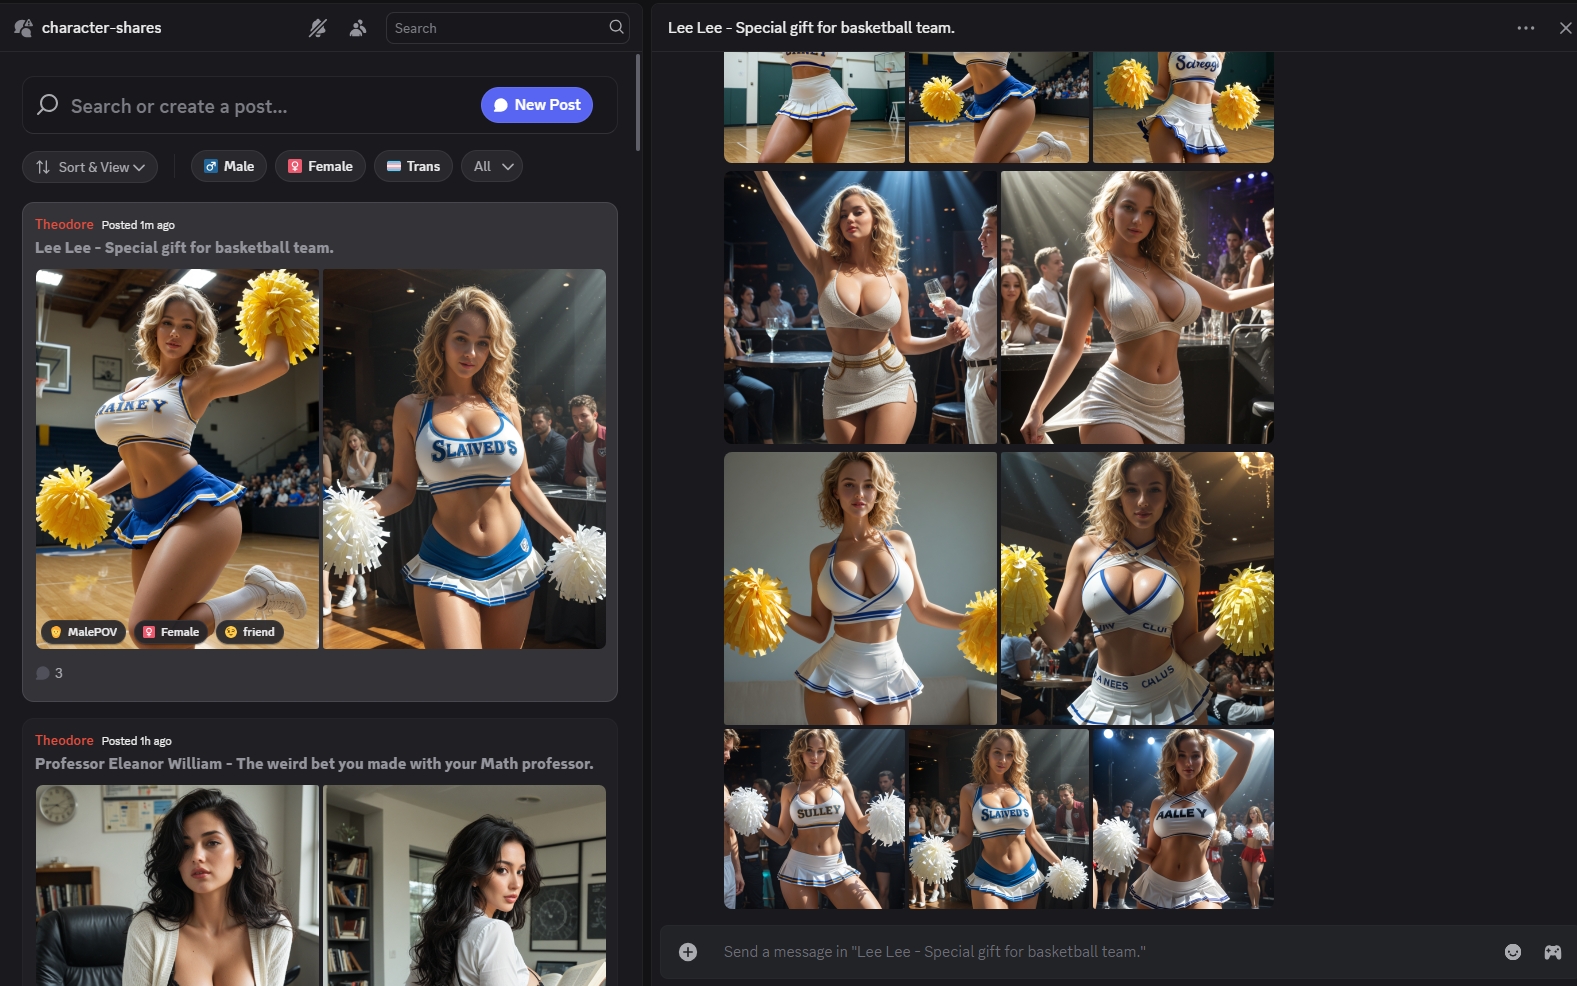Click the New Post button
The height and width of the screenshot is (986, 1577).
[537, 105]
